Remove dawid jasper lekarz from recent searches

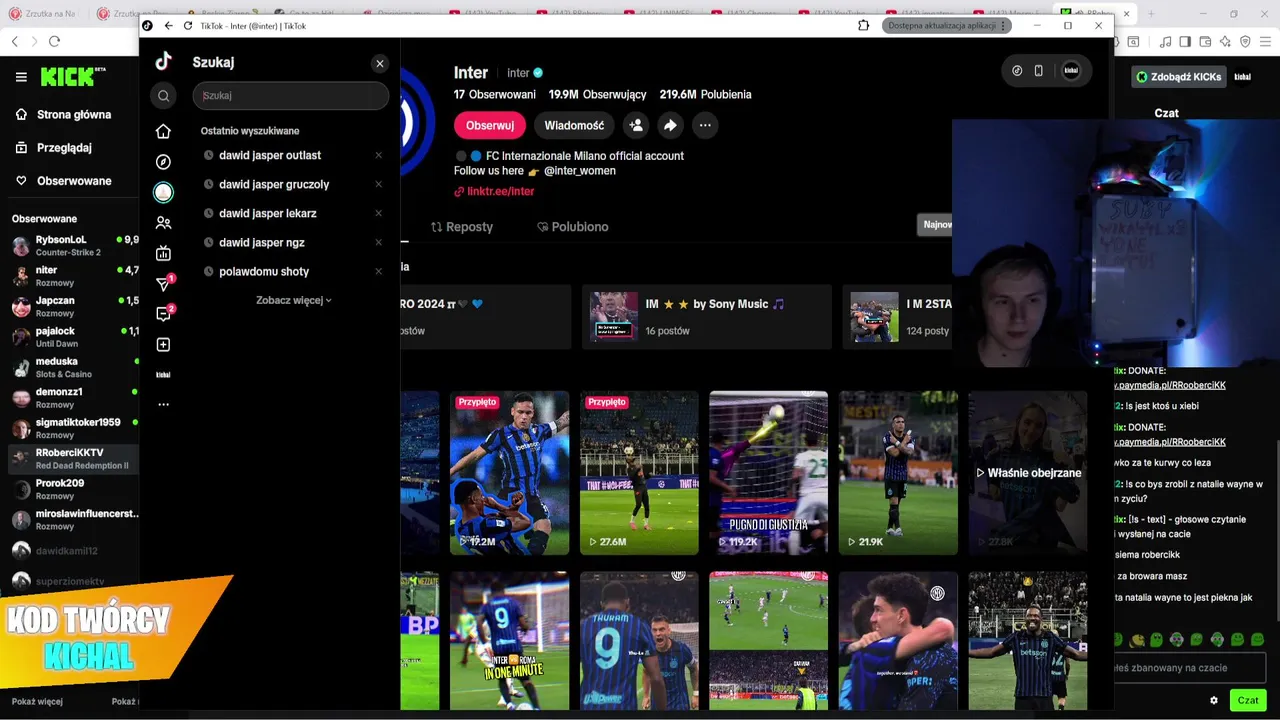coord(379,213)
